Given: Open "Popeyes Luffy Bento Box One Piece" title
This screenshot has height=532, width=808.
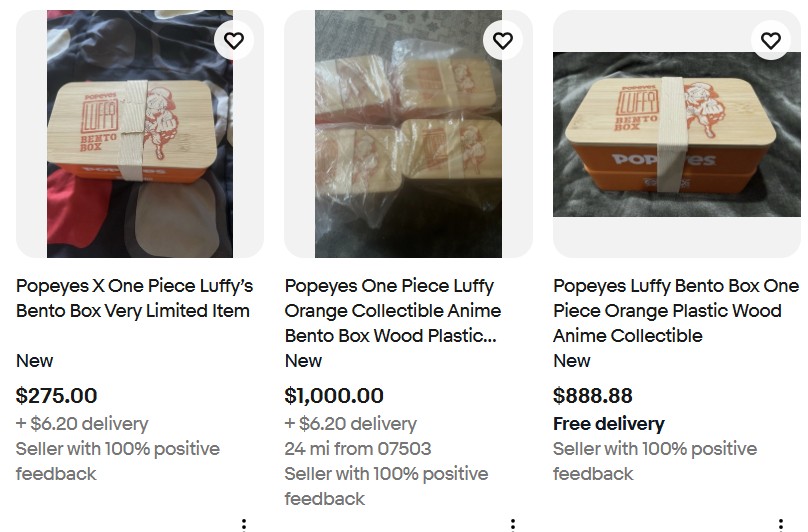Looking at the screenshot, I should (x=676, y=310).
